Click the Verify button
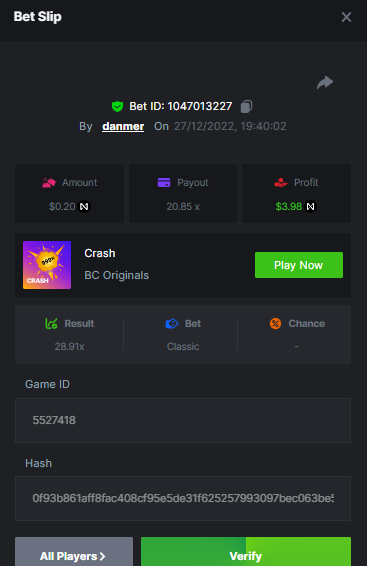The image size is (367, 566). click(246, 552)
